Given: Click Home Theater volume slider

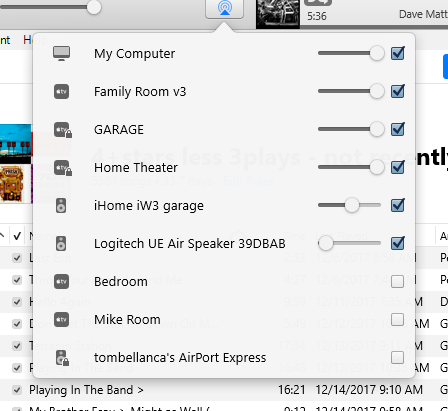Looking at the screenshot, I should [351, 167].
